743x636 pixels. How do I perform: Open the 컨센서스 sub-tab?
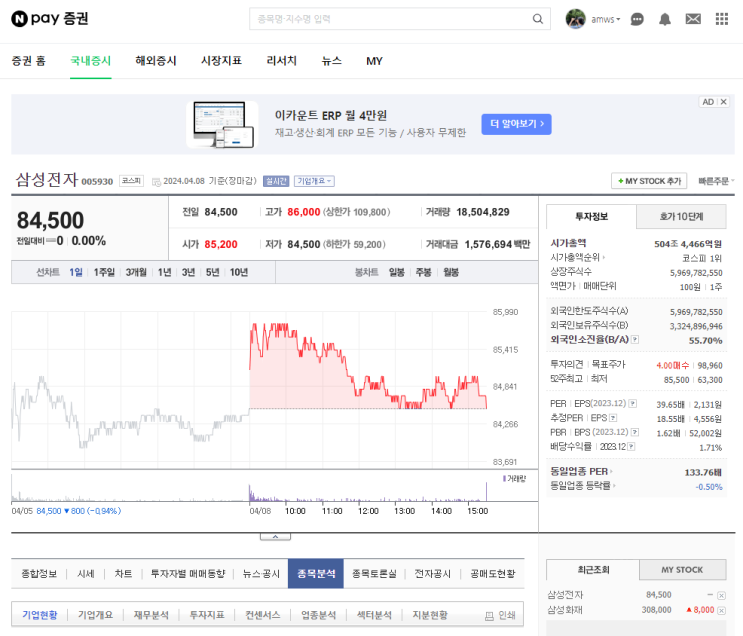pyautogui.click(x=263, y=615)
